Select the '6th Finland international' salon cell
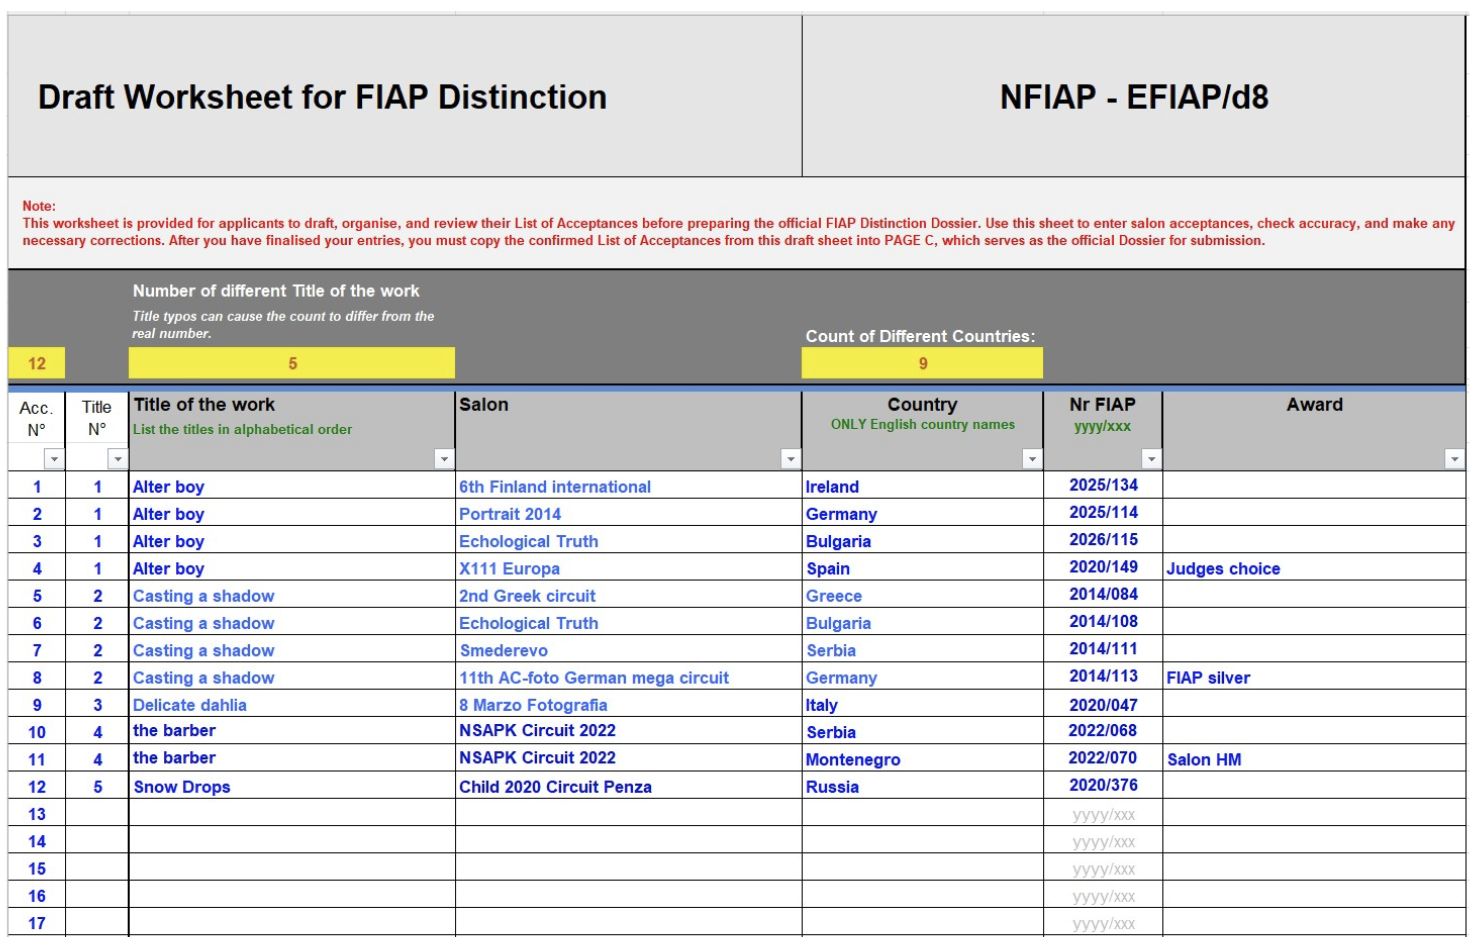This screenshot has height=946, width=1478. tap(555, 487)
